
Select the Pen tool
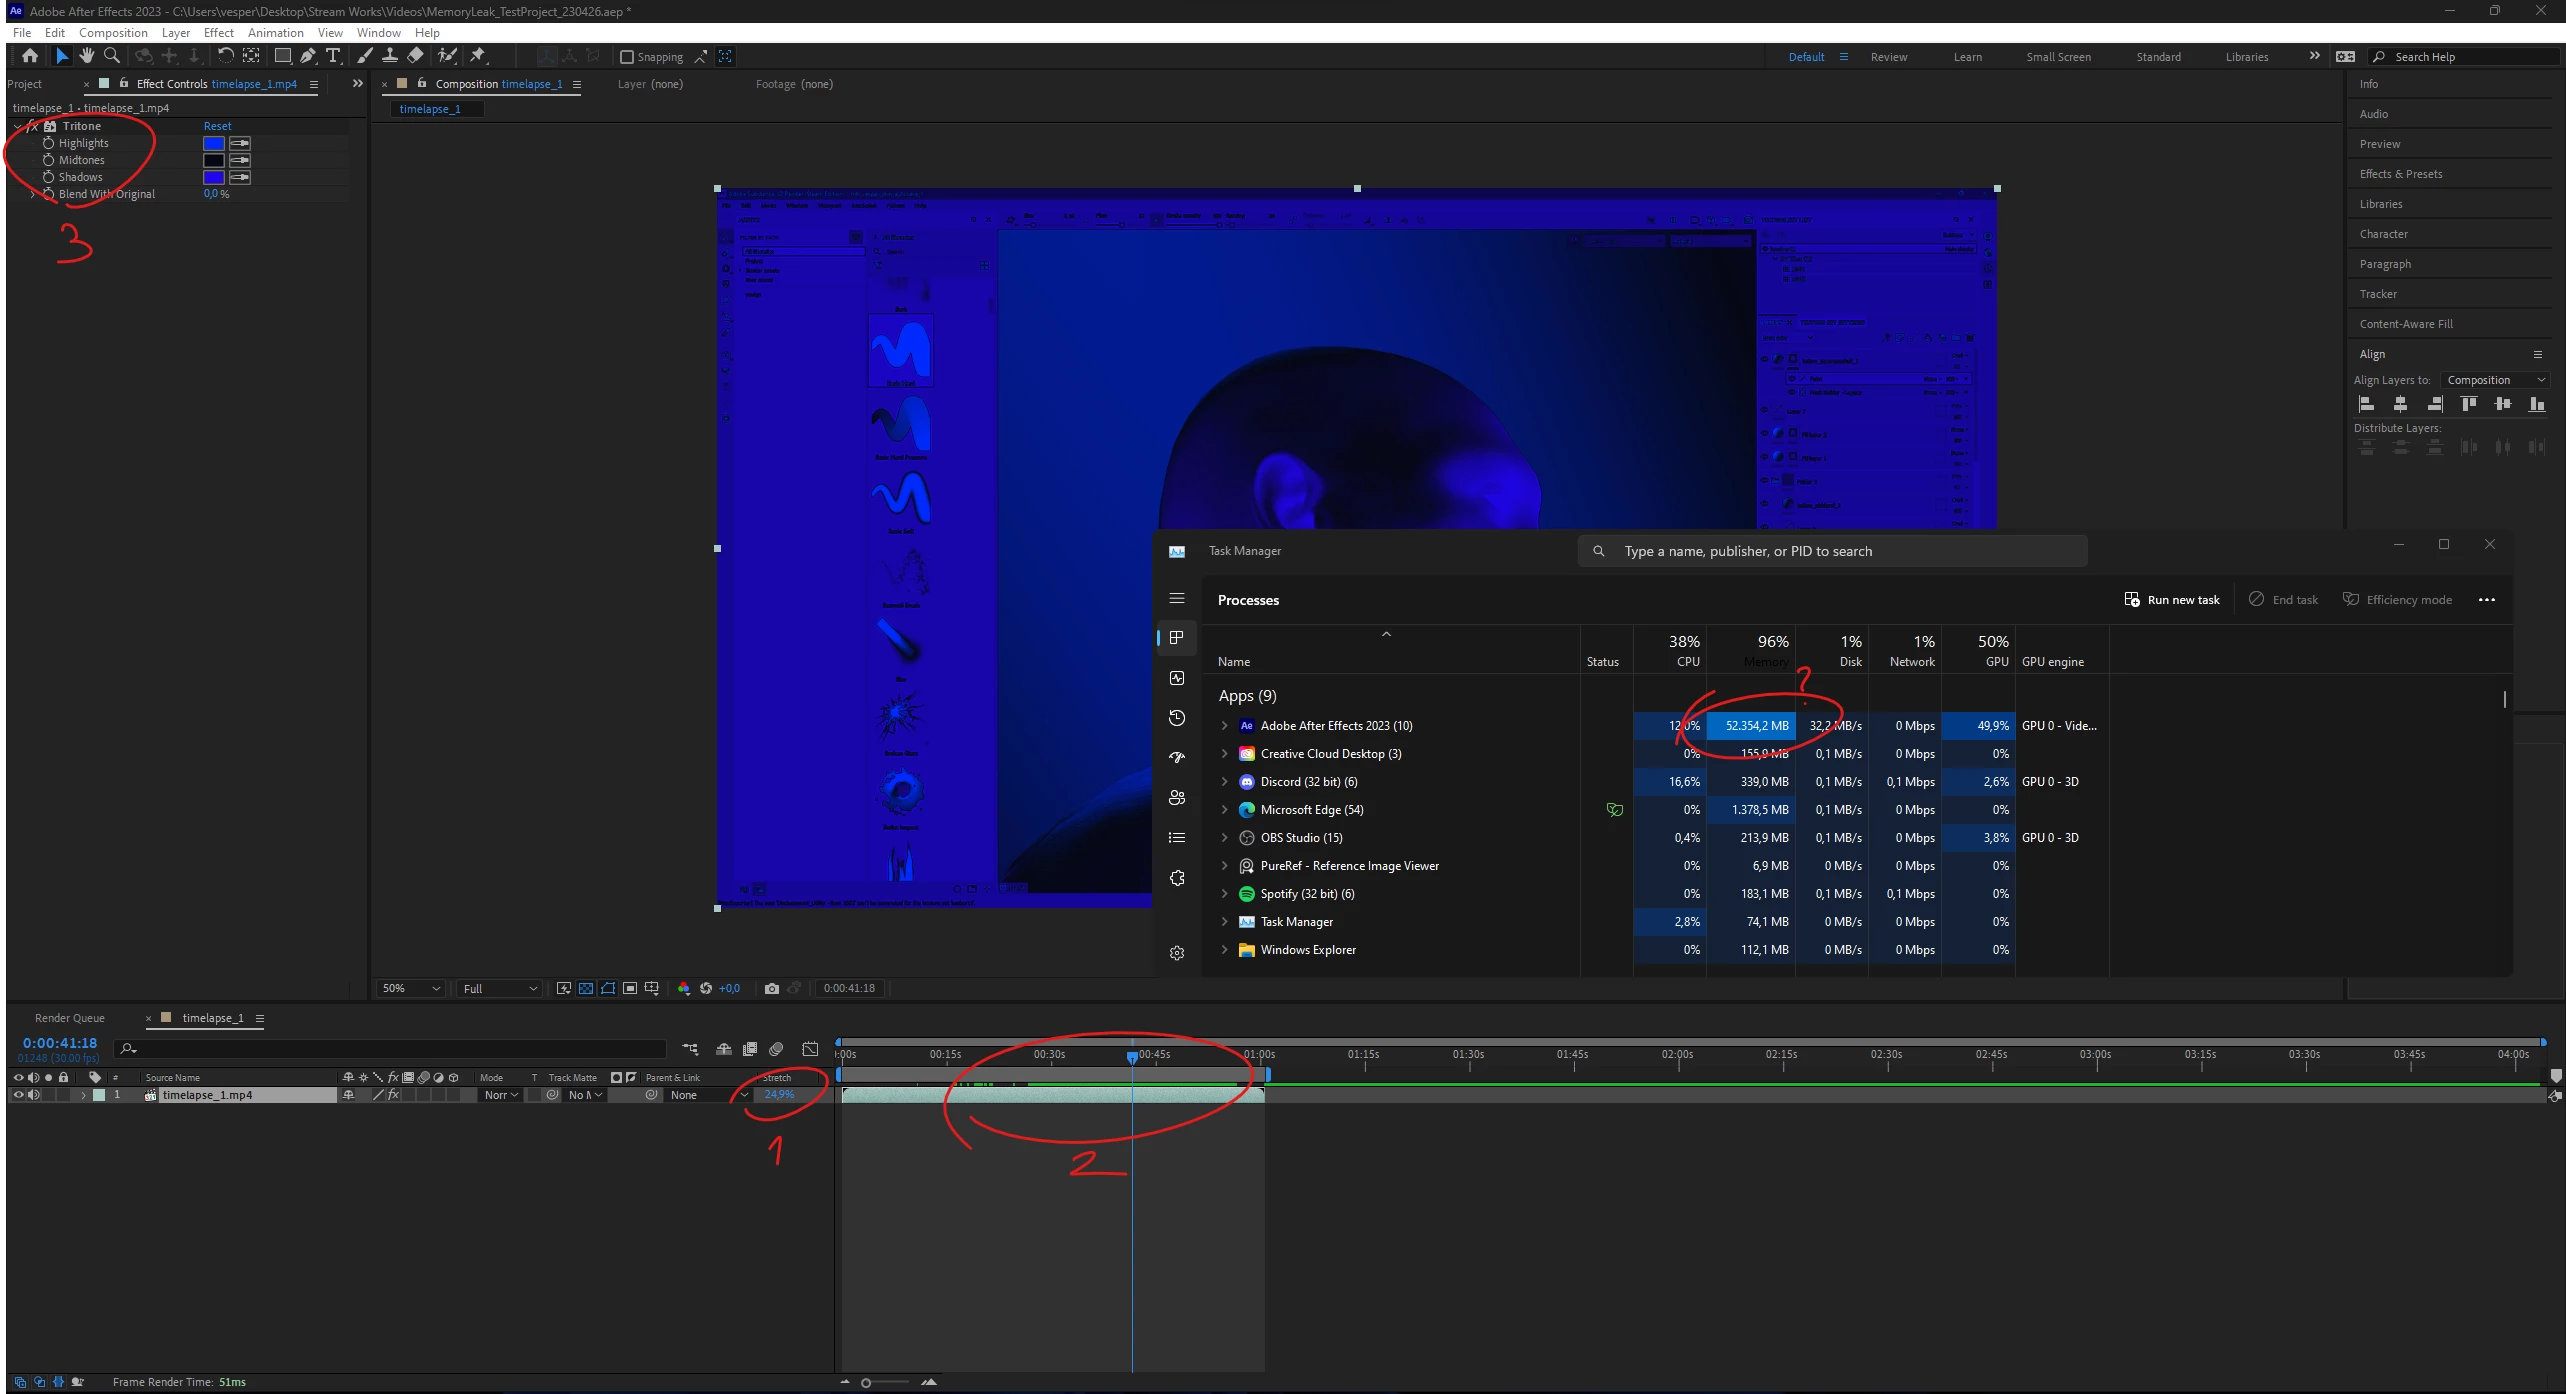click(x=308, y=56)
